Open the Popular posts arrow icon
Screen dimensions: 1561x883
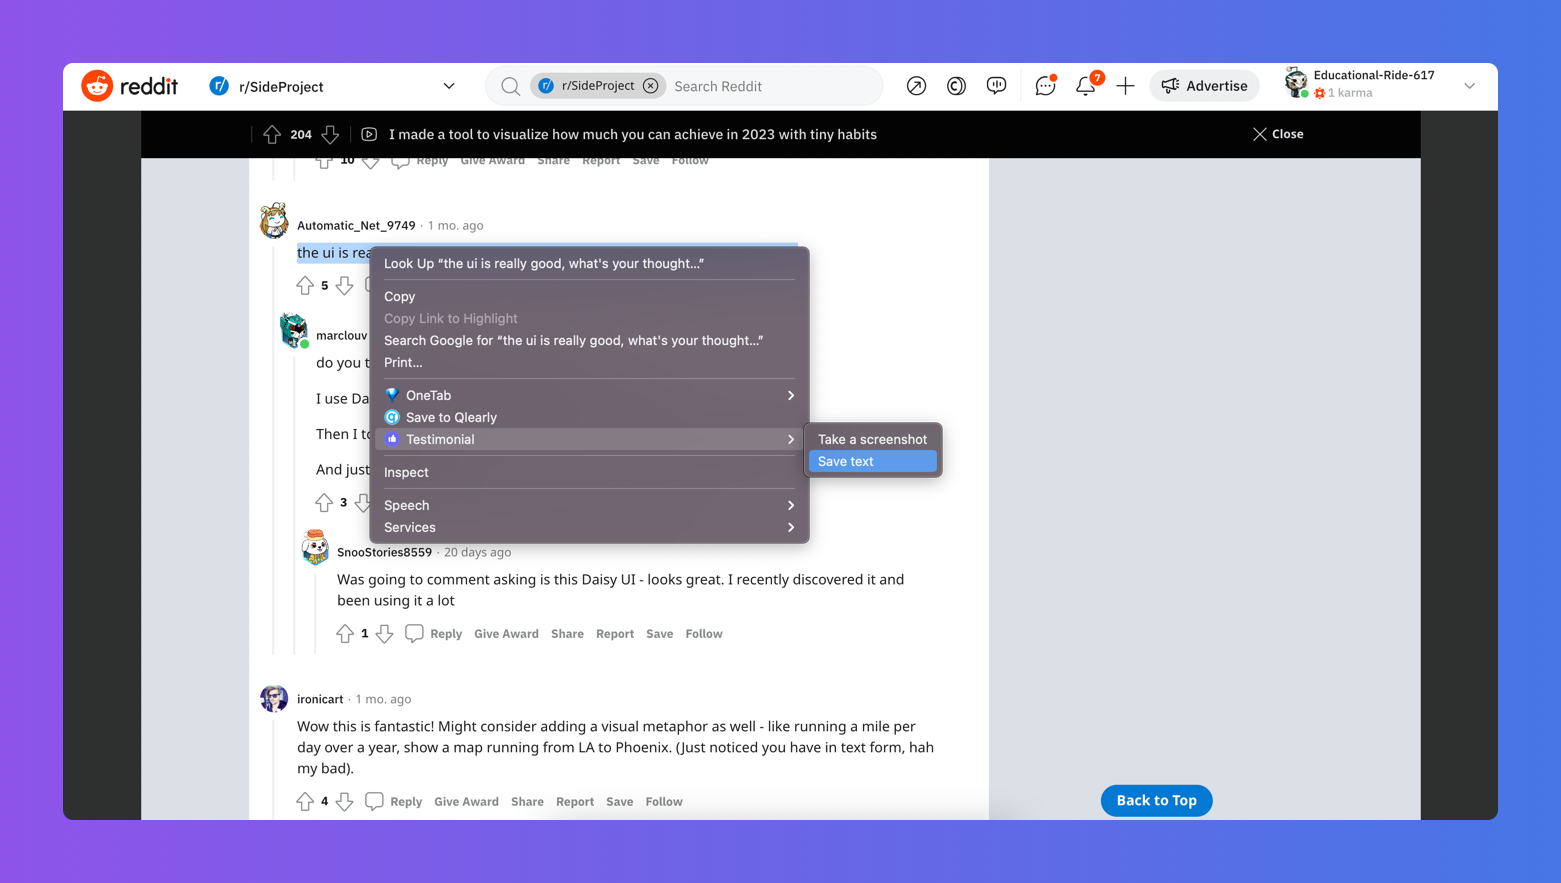(916, 86)
